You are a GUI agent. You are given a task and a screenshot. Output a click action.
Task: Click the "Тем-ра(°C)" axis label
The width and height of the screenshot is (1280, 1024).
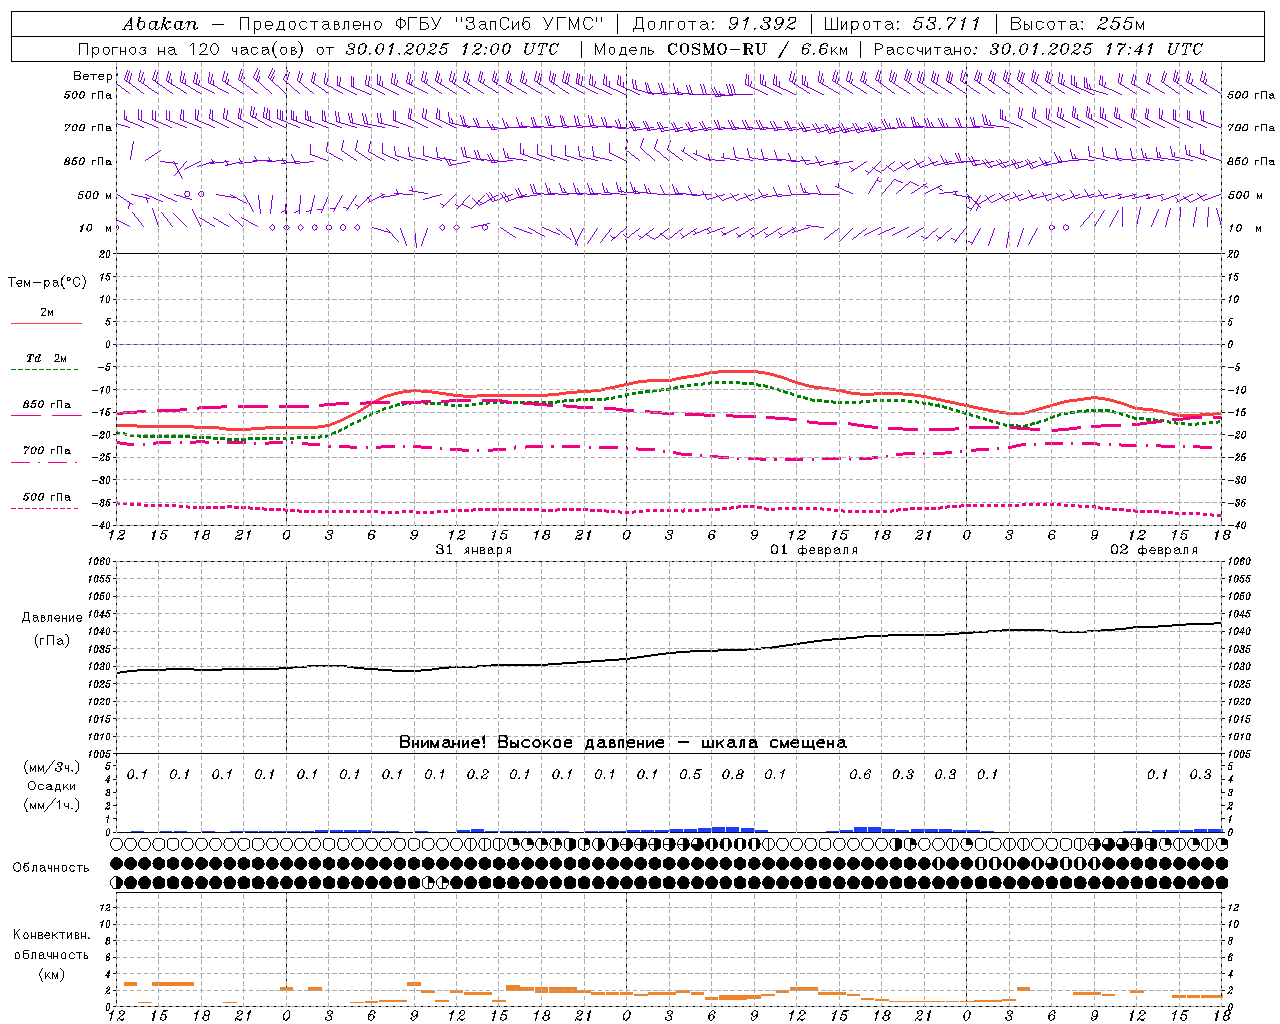click(47, 283)
